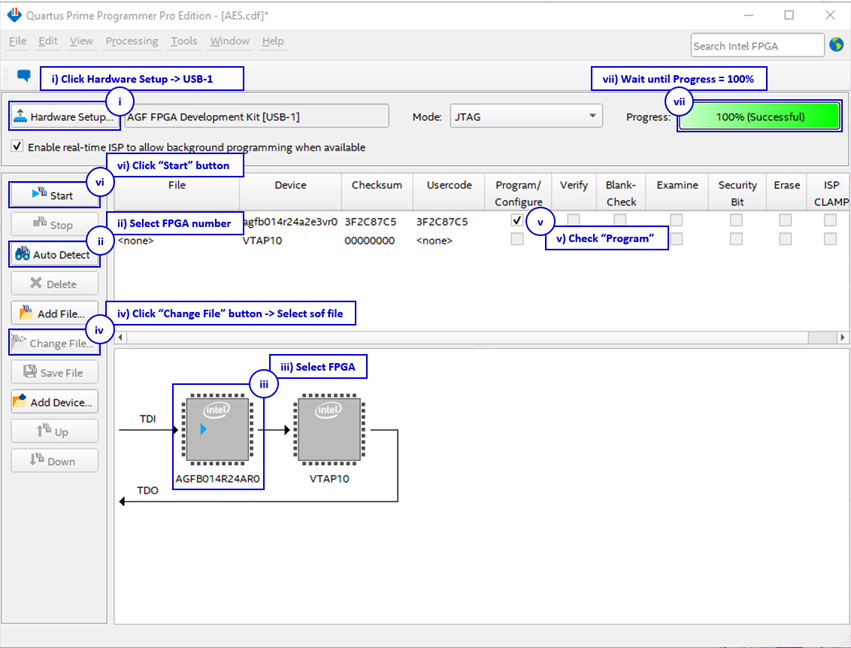851x648 pixels.
Task: Click the device table's right scroll arrow
Action: click(x=842, y=337)
